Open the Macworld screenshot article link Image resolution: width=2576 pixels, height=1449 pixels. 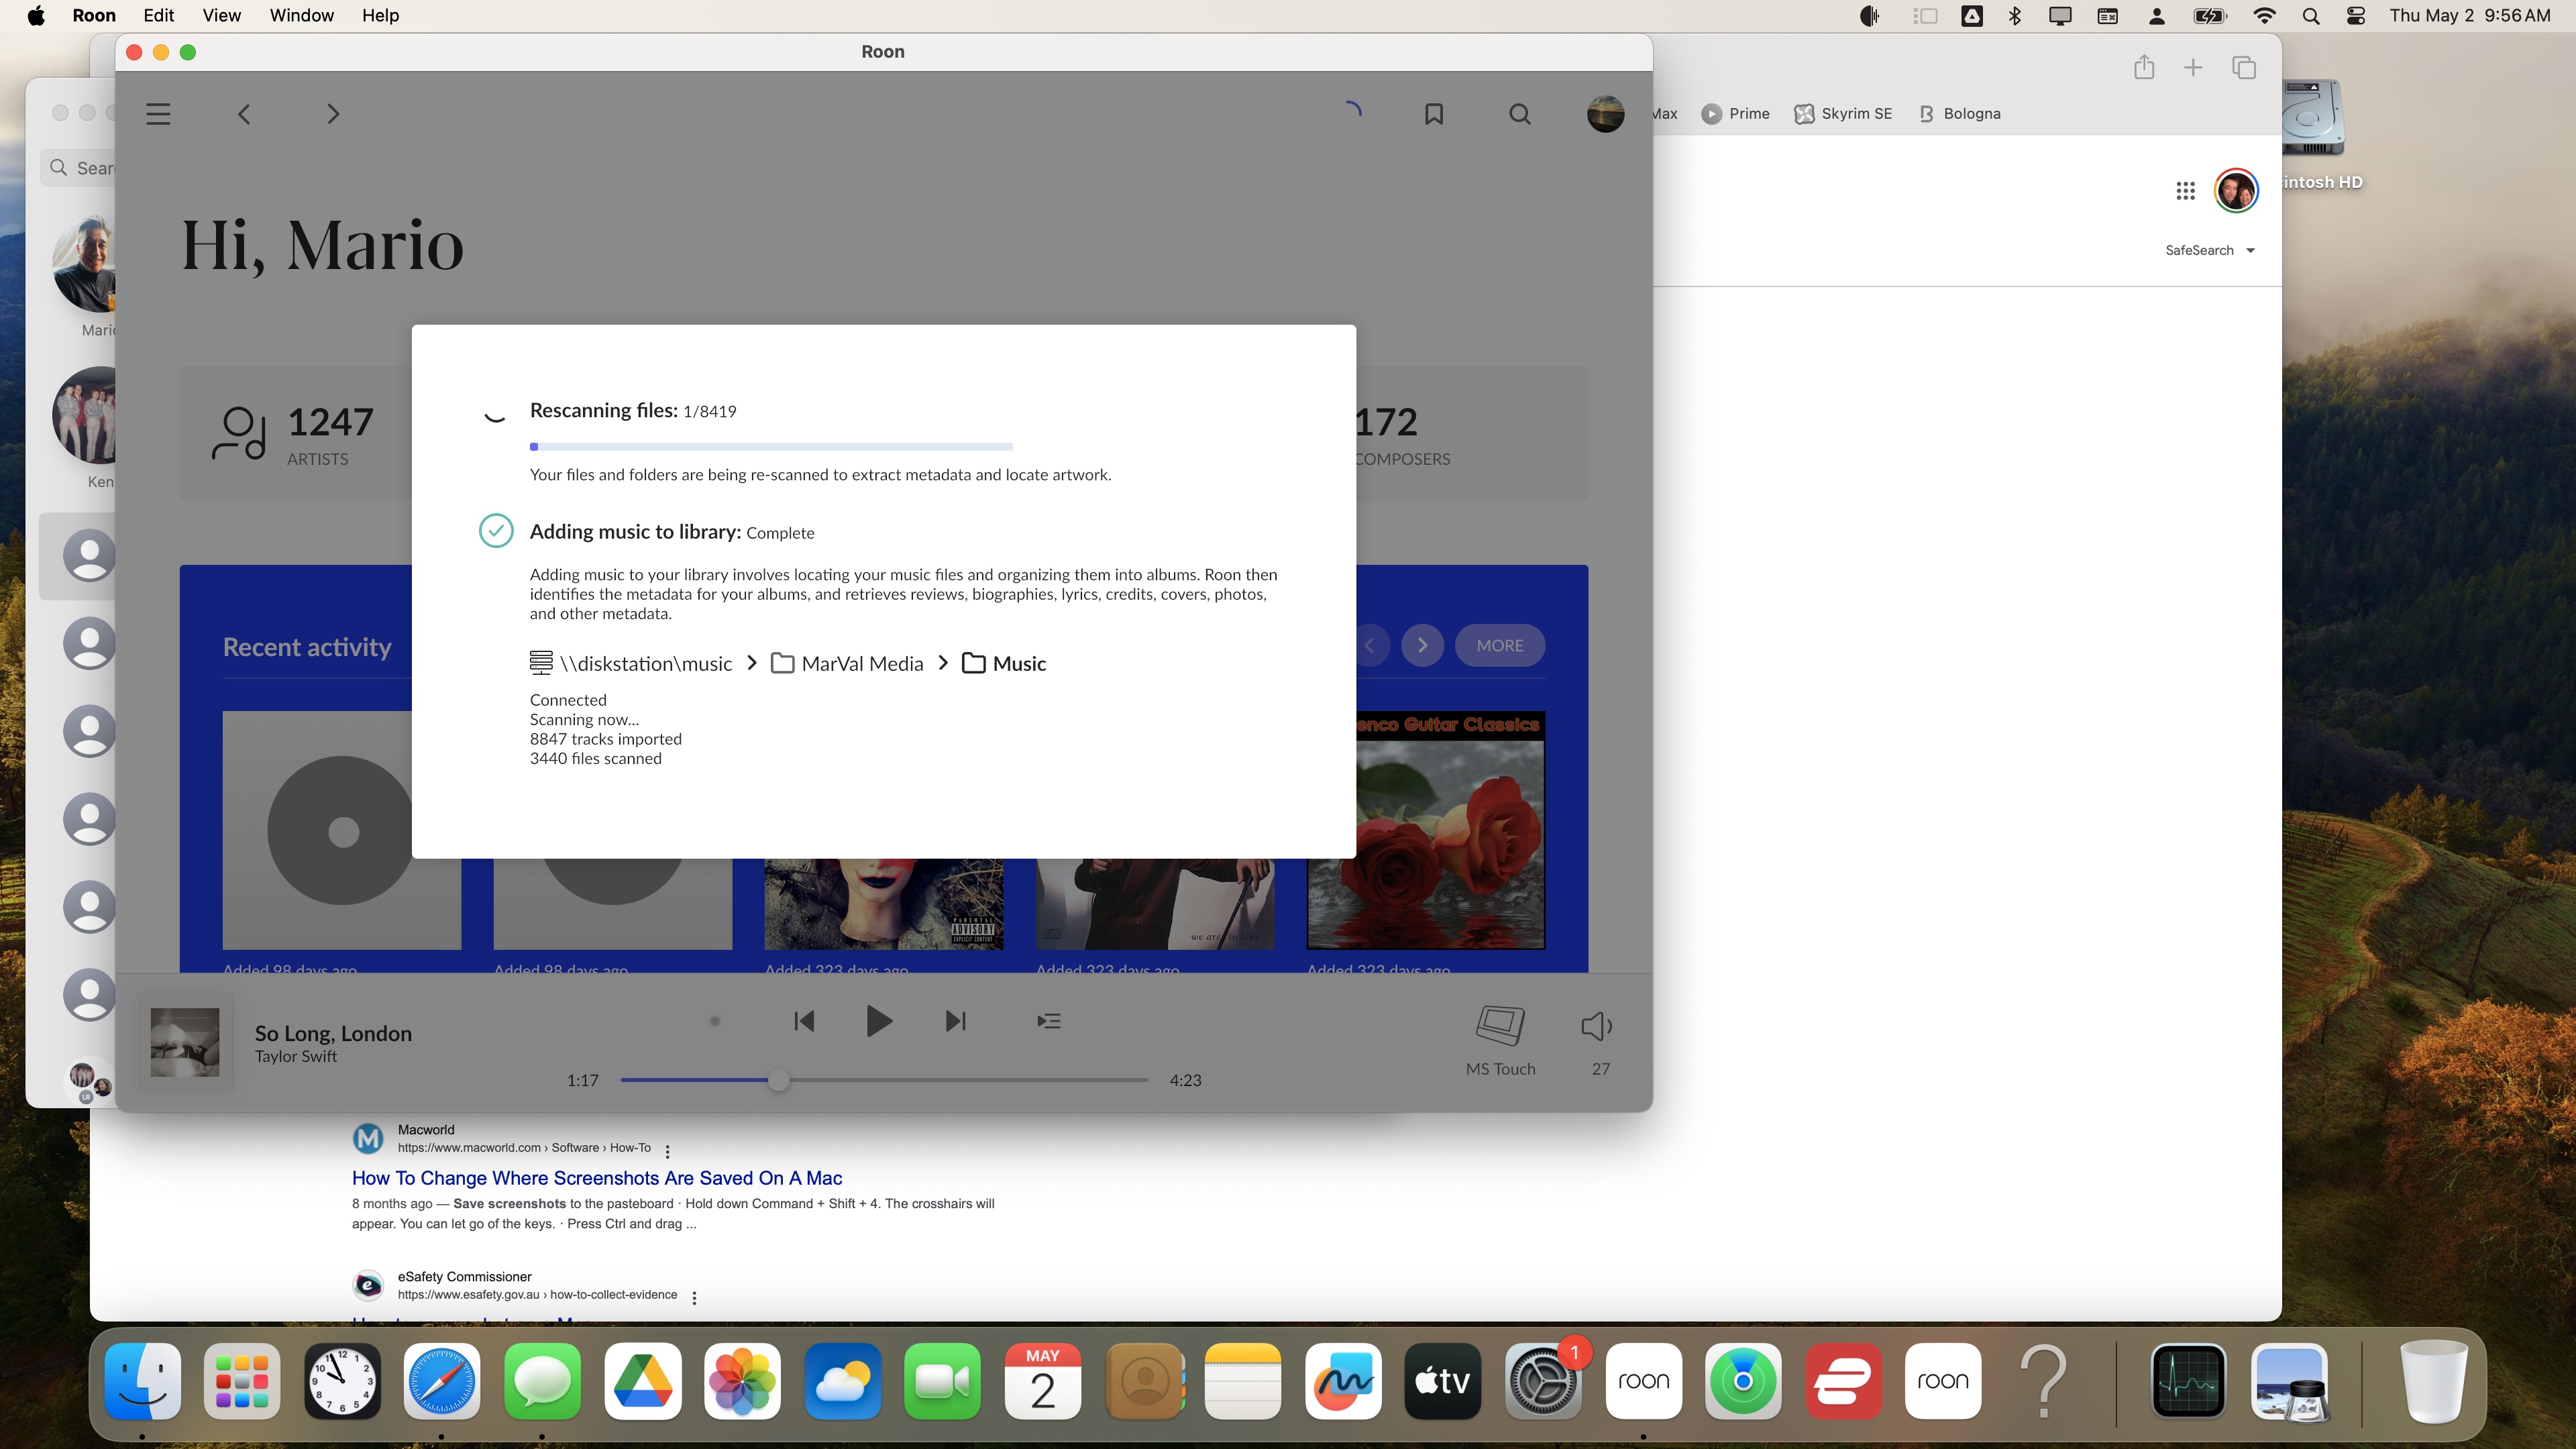597,1178
